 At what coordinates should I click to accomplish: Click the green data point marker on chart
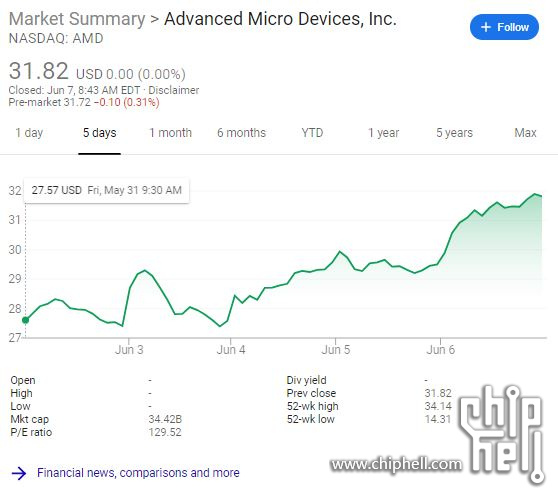pyautogui.click(x=25, y=320)
